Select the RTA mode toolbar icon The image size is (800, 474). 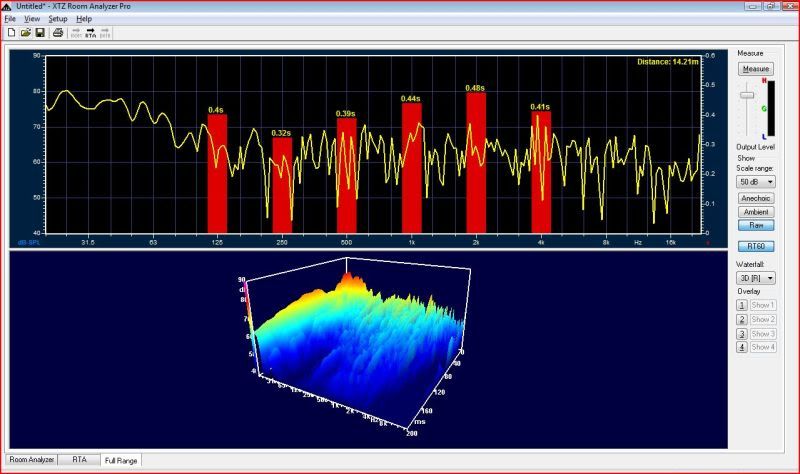(91, 33)
